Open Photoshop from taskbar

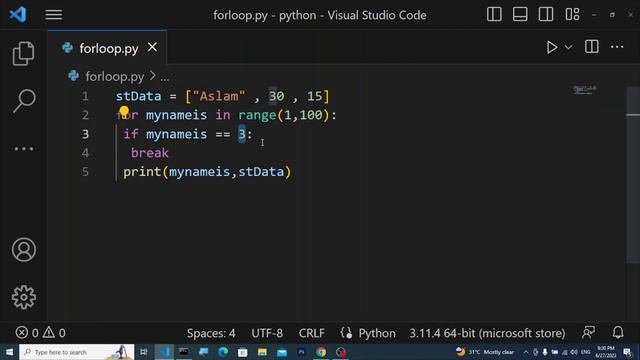coord(301,352)
